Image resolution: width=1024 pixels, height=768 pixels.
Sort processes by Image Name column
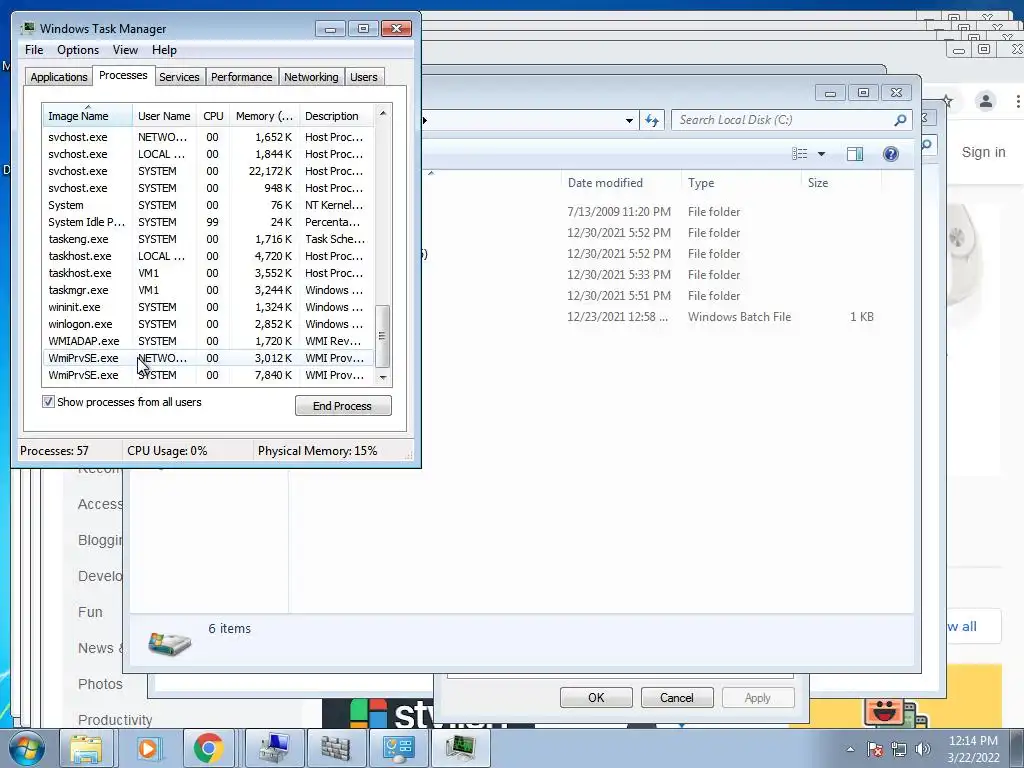tap(88, 116)
